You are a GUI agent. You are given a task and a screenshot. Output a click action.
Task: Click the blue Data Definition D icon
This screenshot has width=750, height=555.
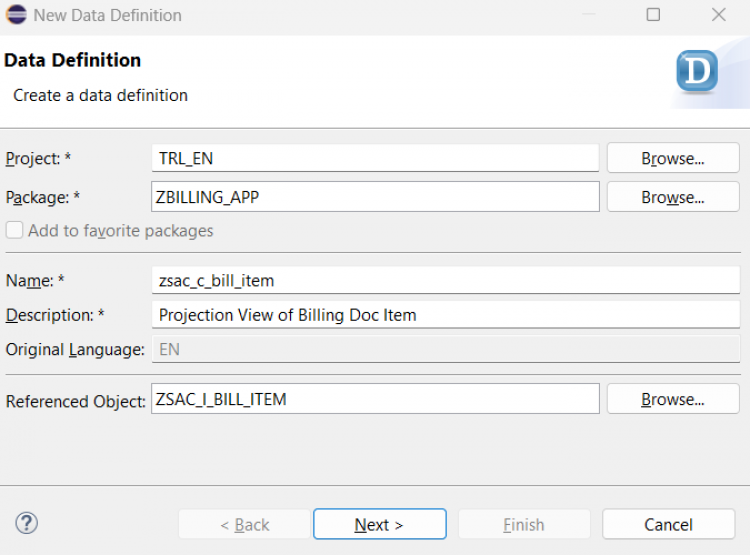click(697, 71)
